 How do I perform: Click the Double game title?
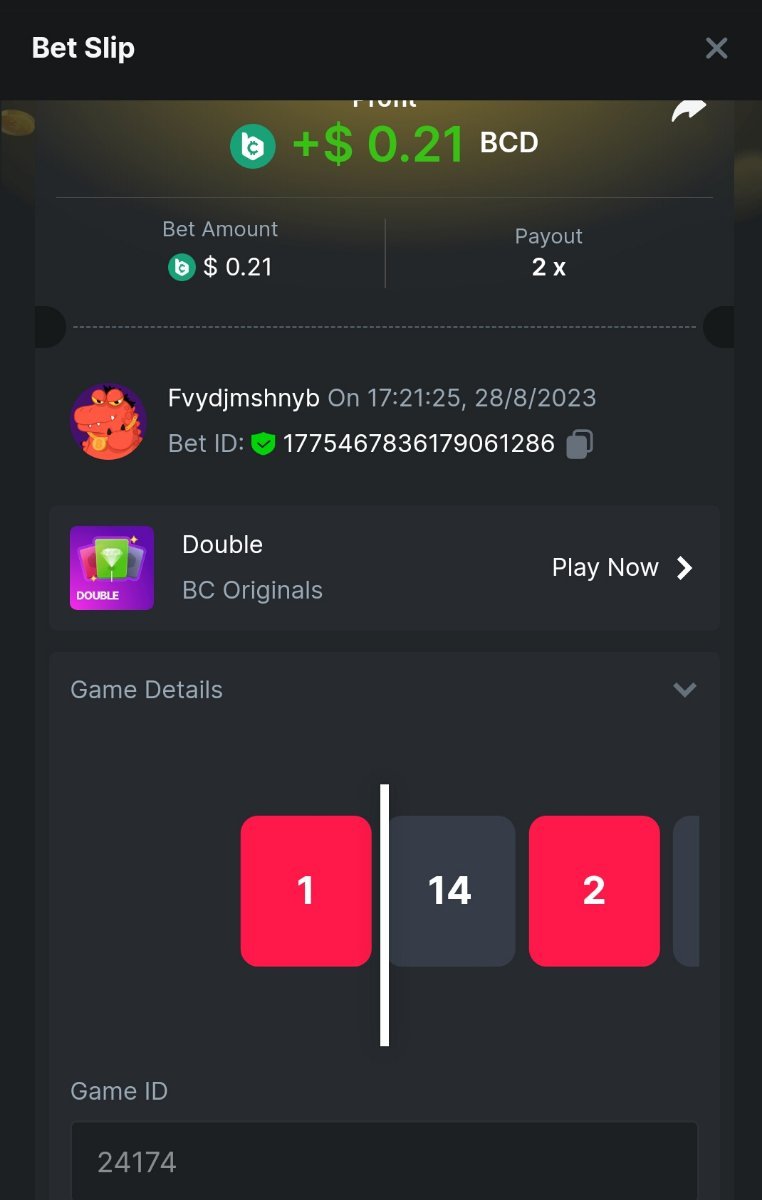(x=223, y=545)
